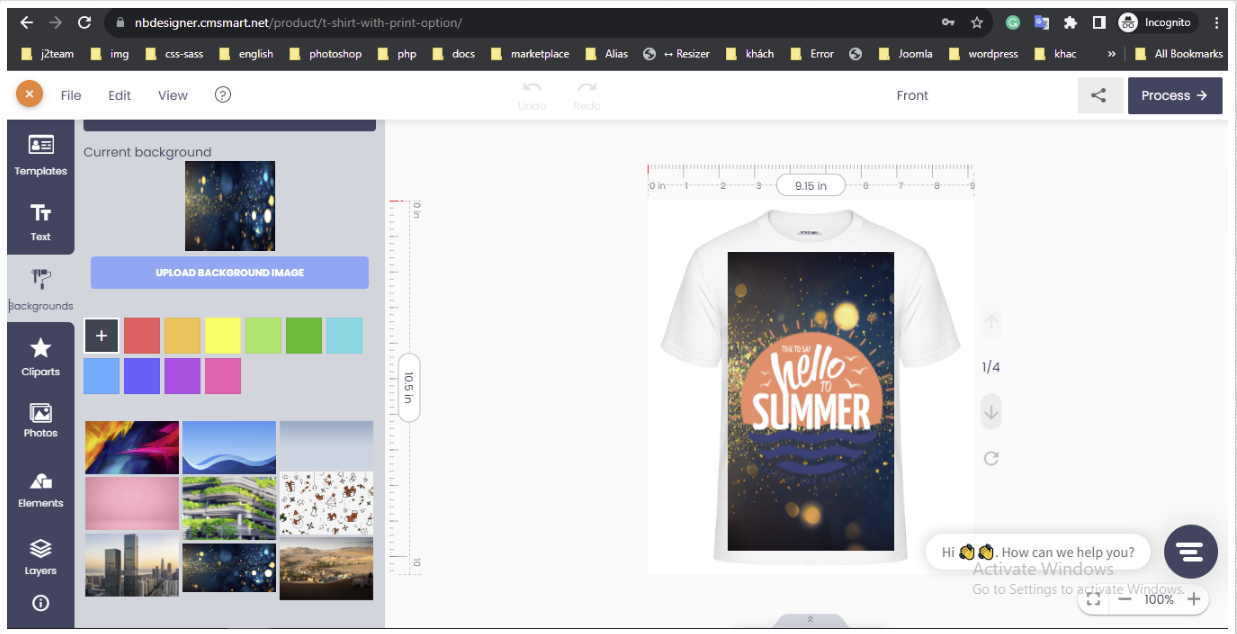Open the Elements panel
1237x634 pixels.
(40, 488)
